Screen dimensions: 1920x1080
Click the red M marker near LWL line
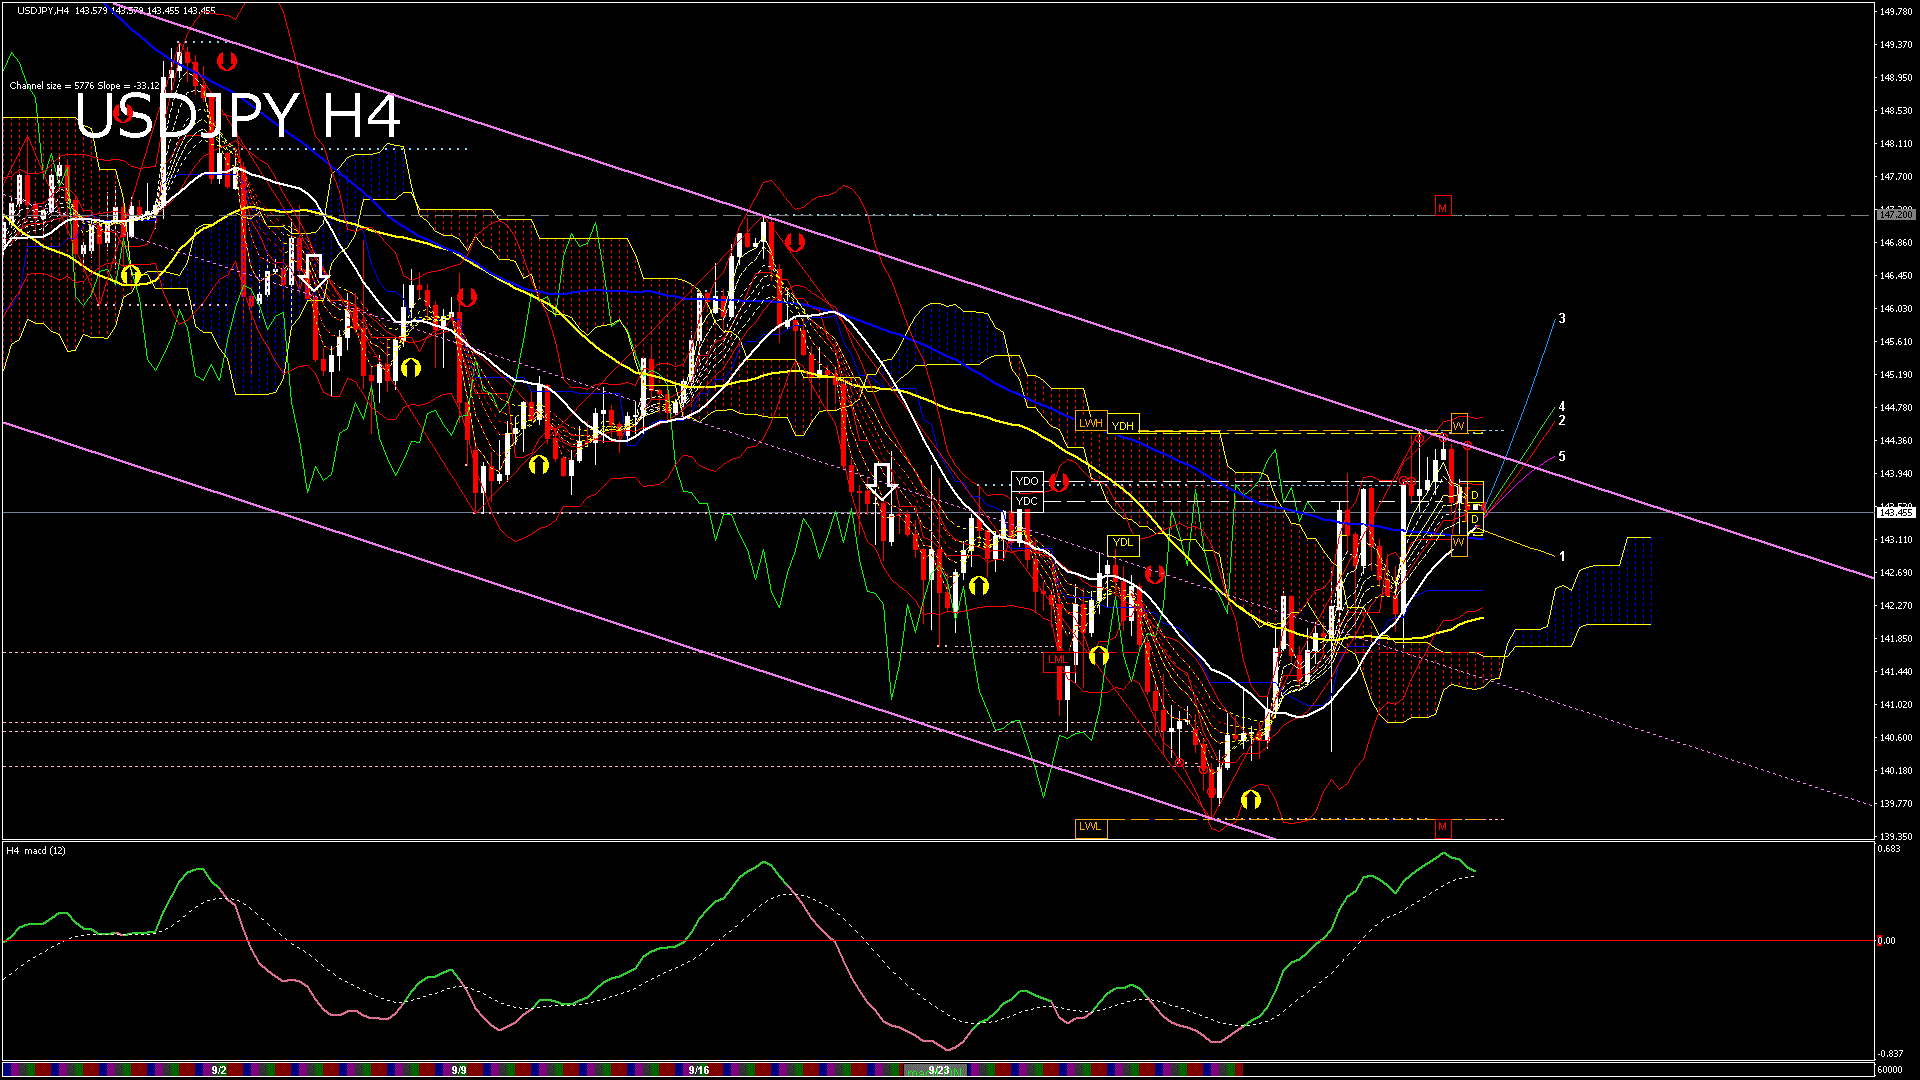pyautogui.click(x=1442, y=827)
